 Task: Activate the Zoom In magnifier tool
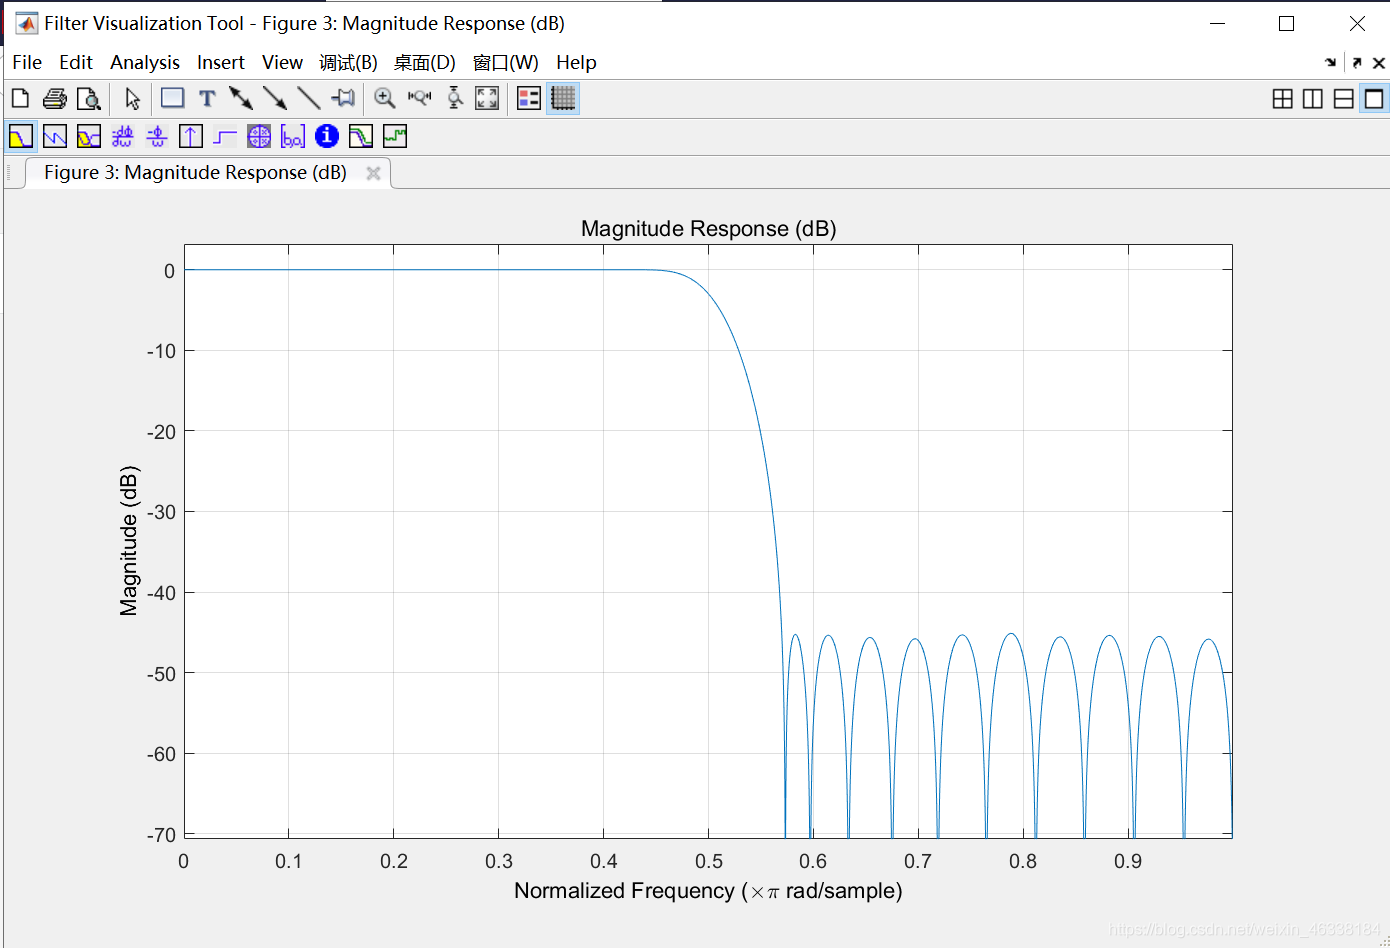tap(385, 98)
